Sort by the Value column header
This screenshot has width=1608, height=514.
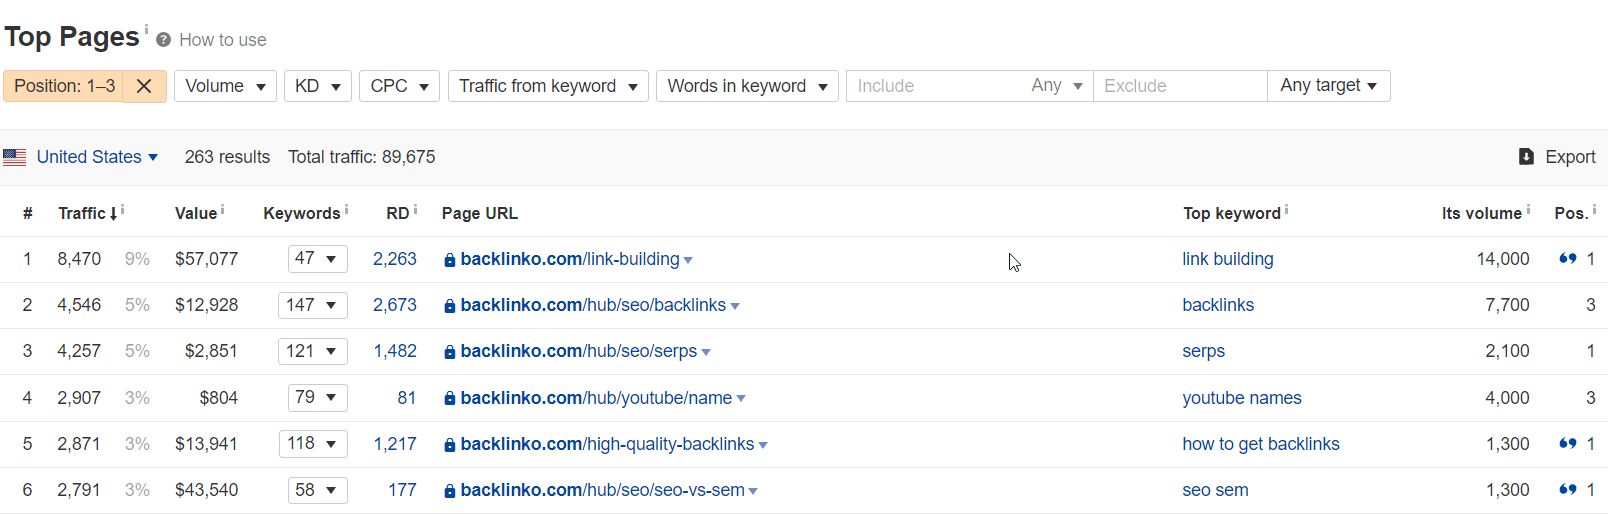click(x=196, y=213)
